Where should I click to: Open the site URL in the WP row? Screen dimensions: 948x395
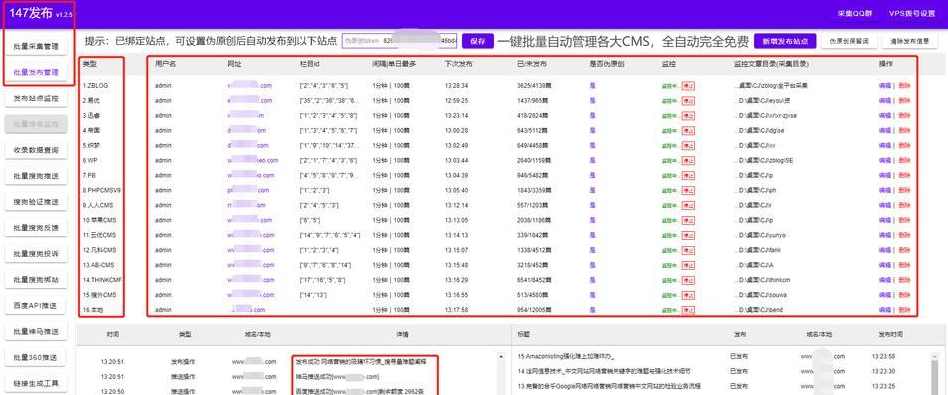coord(253,160)
